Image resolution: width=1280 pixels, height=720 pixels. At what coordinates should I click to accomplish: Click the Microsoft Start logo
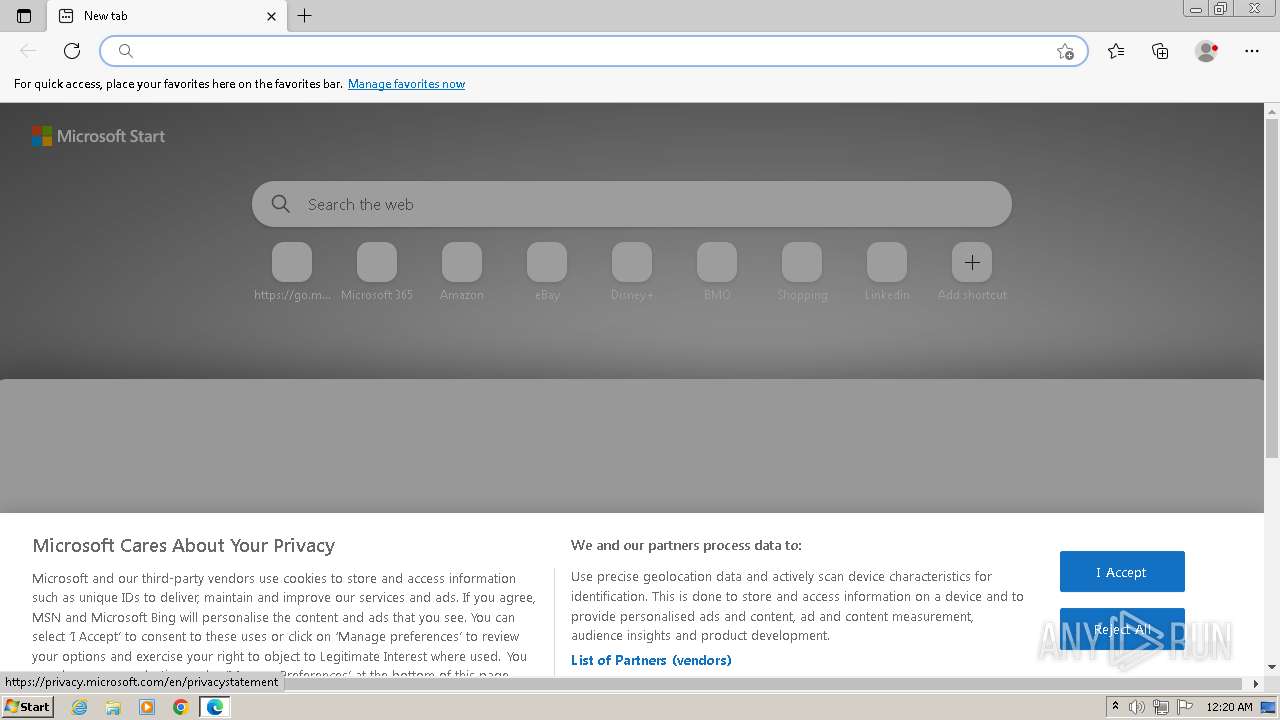tap(98, 136)
